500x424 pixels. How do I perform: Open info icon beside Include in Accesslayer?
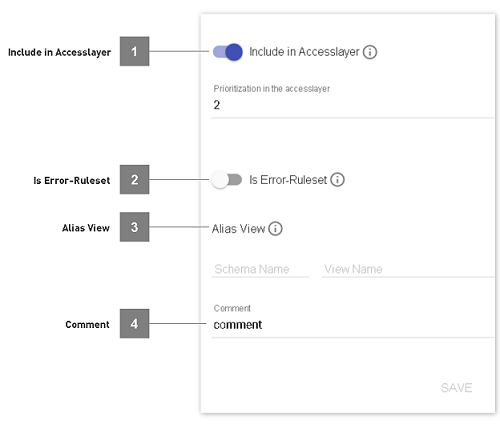pos(370,52)
